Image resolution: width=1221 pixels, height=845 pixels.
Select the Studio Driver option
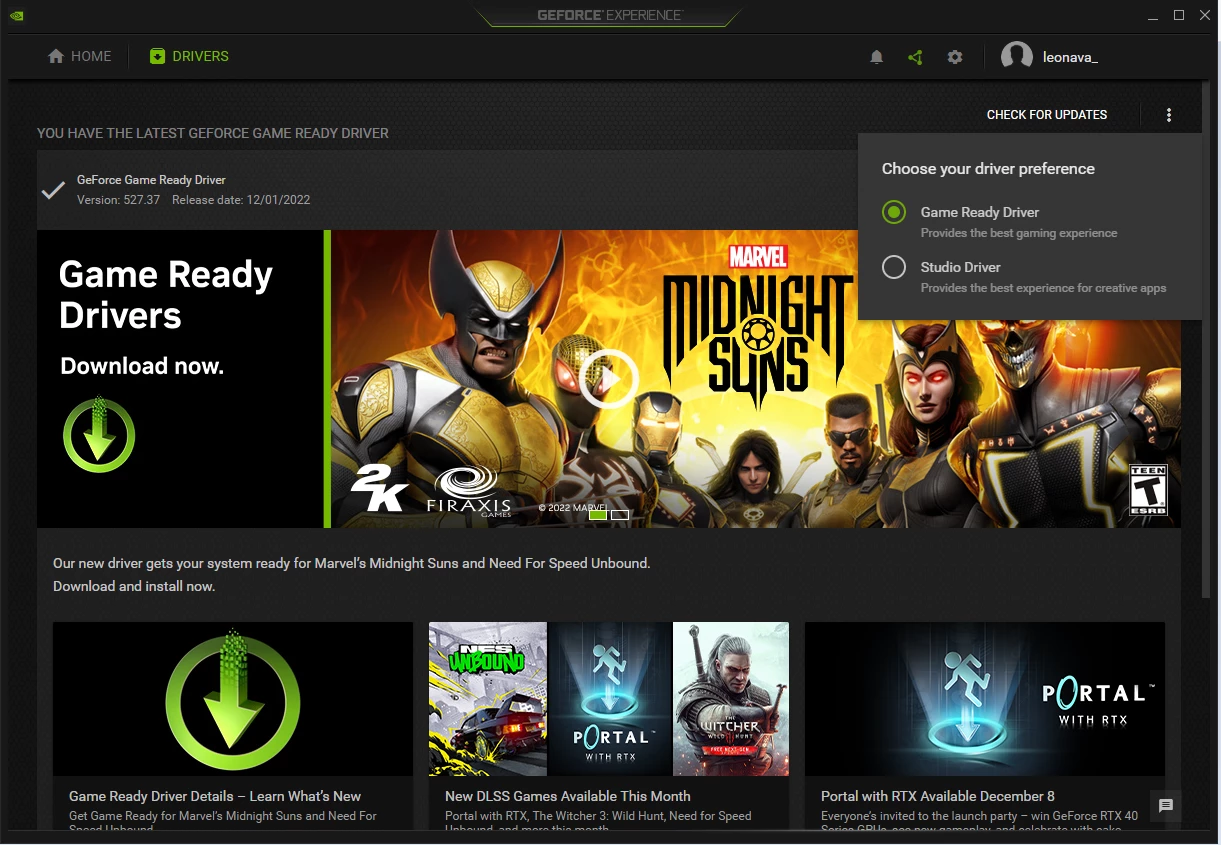[894, 267]
